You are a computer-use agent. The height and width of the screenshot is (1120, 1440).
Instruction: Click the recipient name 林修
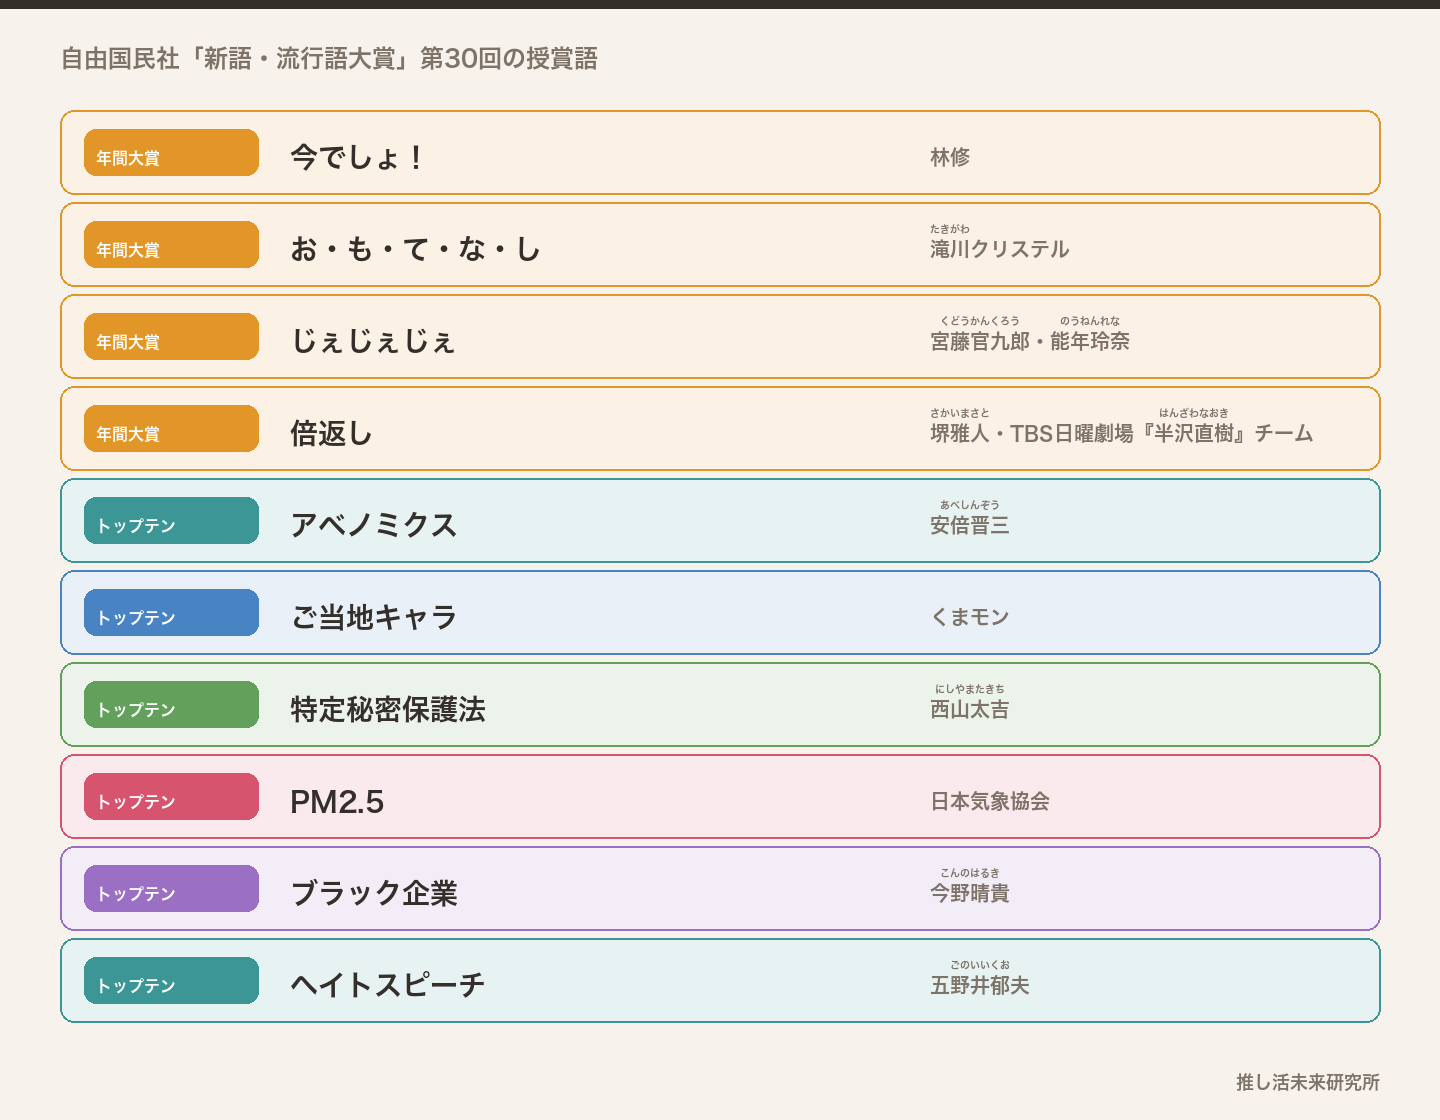[950, 157]
